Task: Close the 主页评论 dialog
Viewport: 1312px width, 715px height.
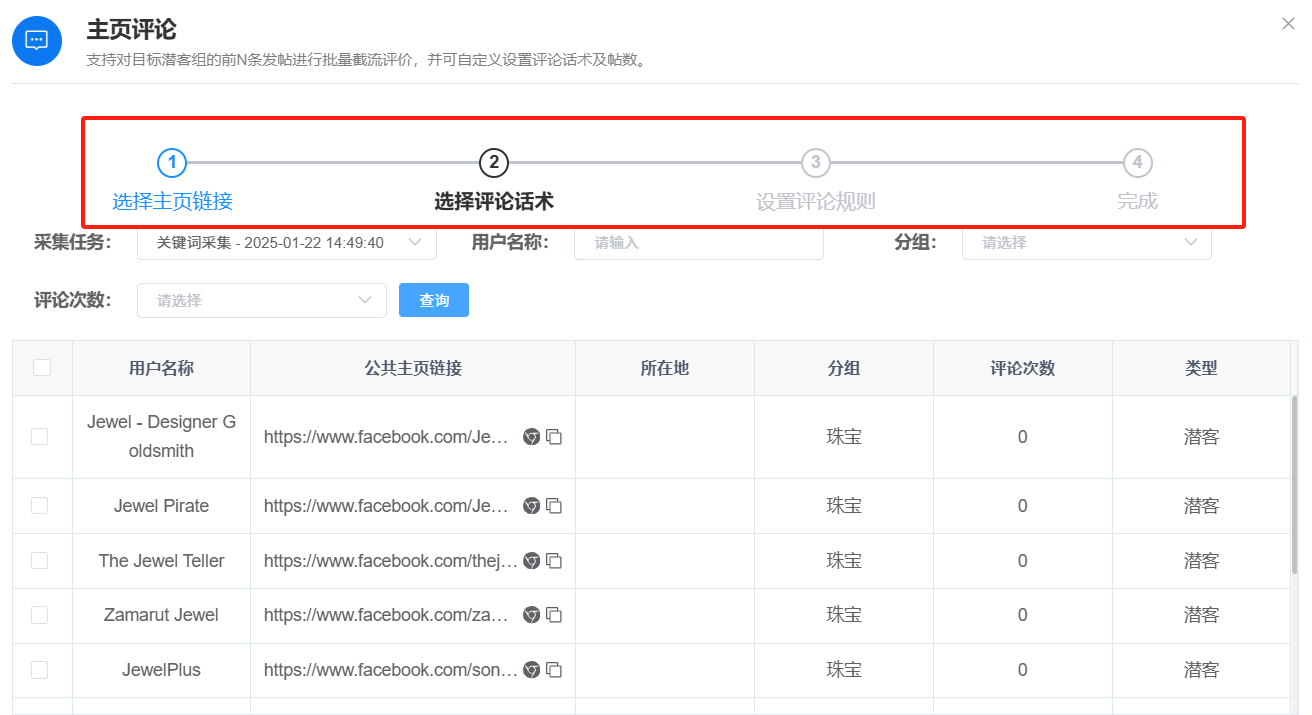Action: (1288, 24)
